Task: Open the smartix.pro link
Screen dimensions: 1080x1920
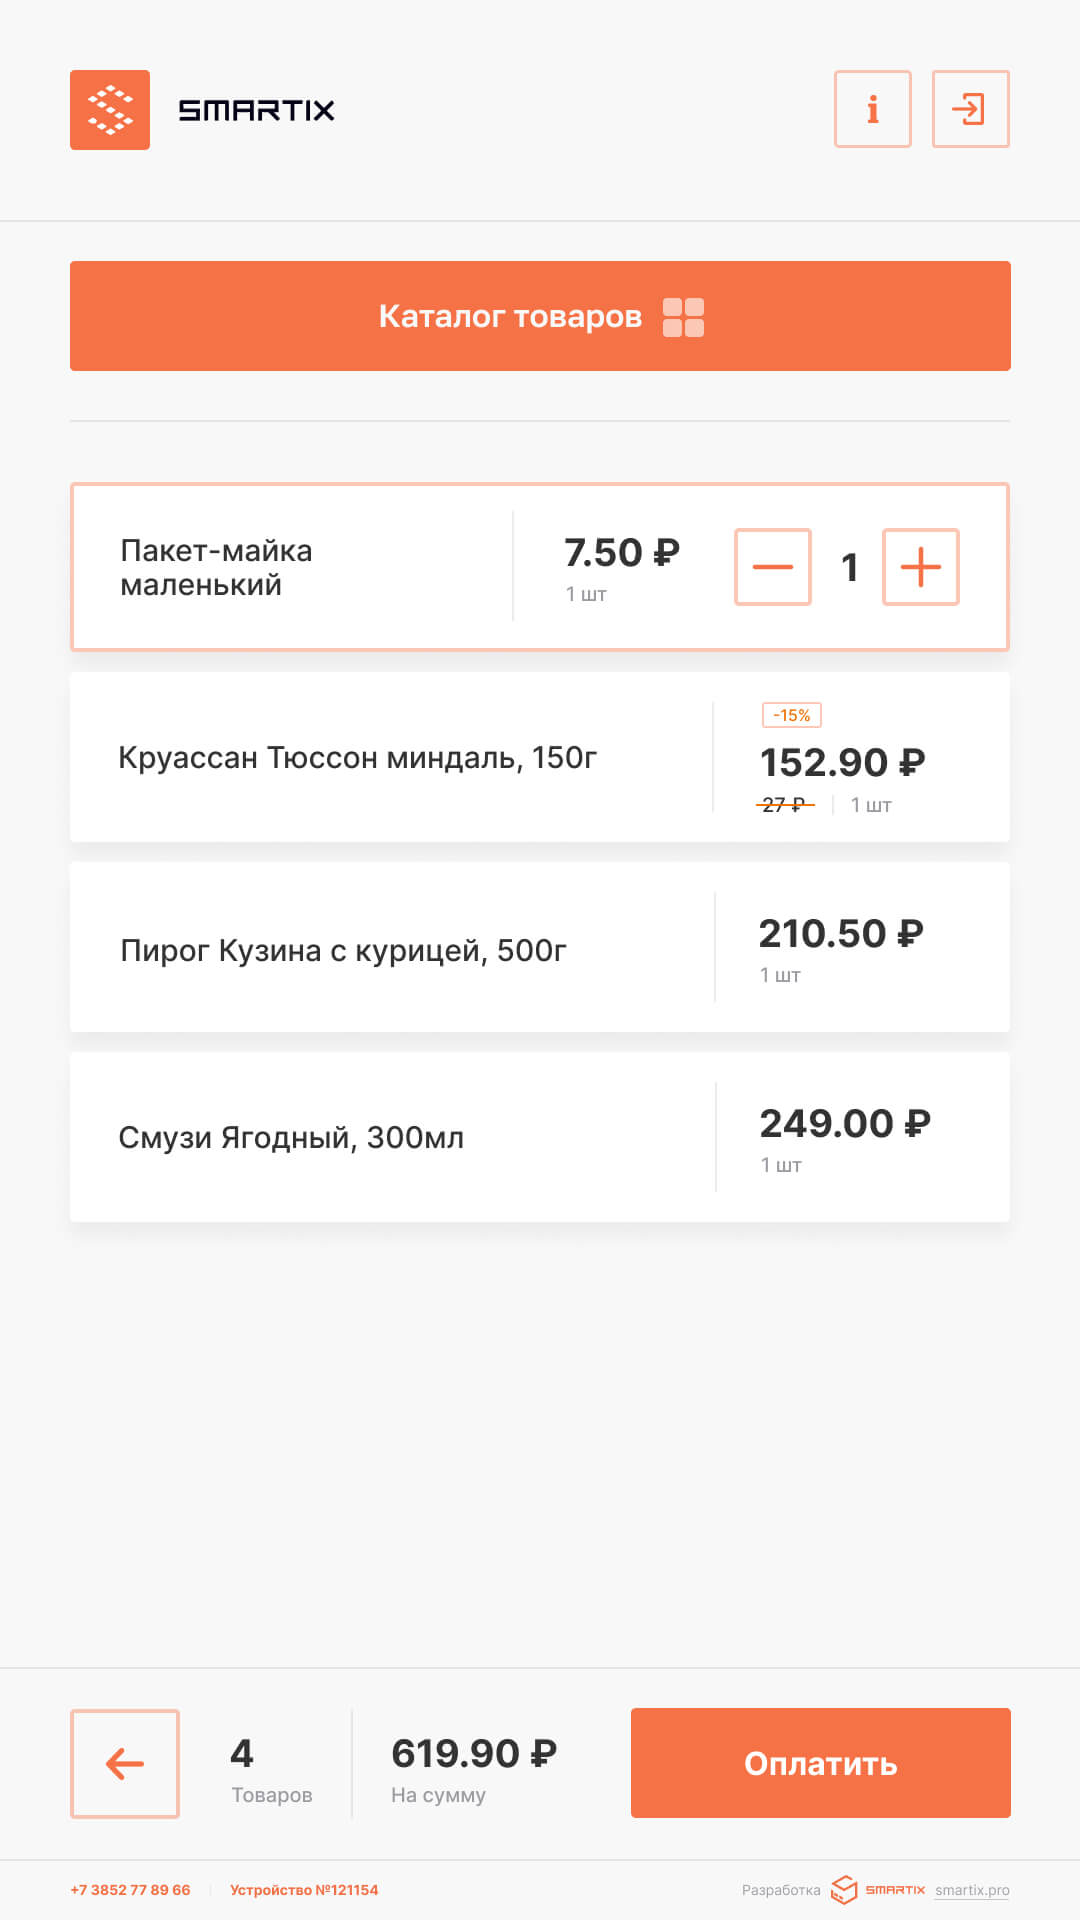Action: click(x=972, y=1890)
